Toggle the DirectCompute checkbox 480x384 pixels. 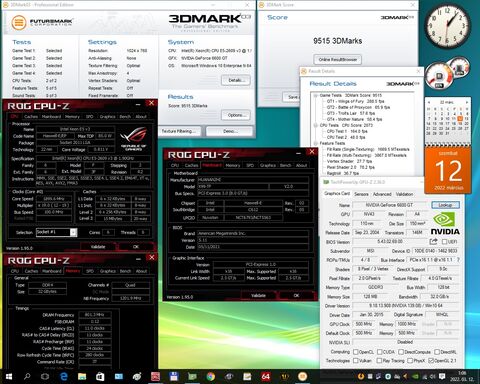(401, 352)
